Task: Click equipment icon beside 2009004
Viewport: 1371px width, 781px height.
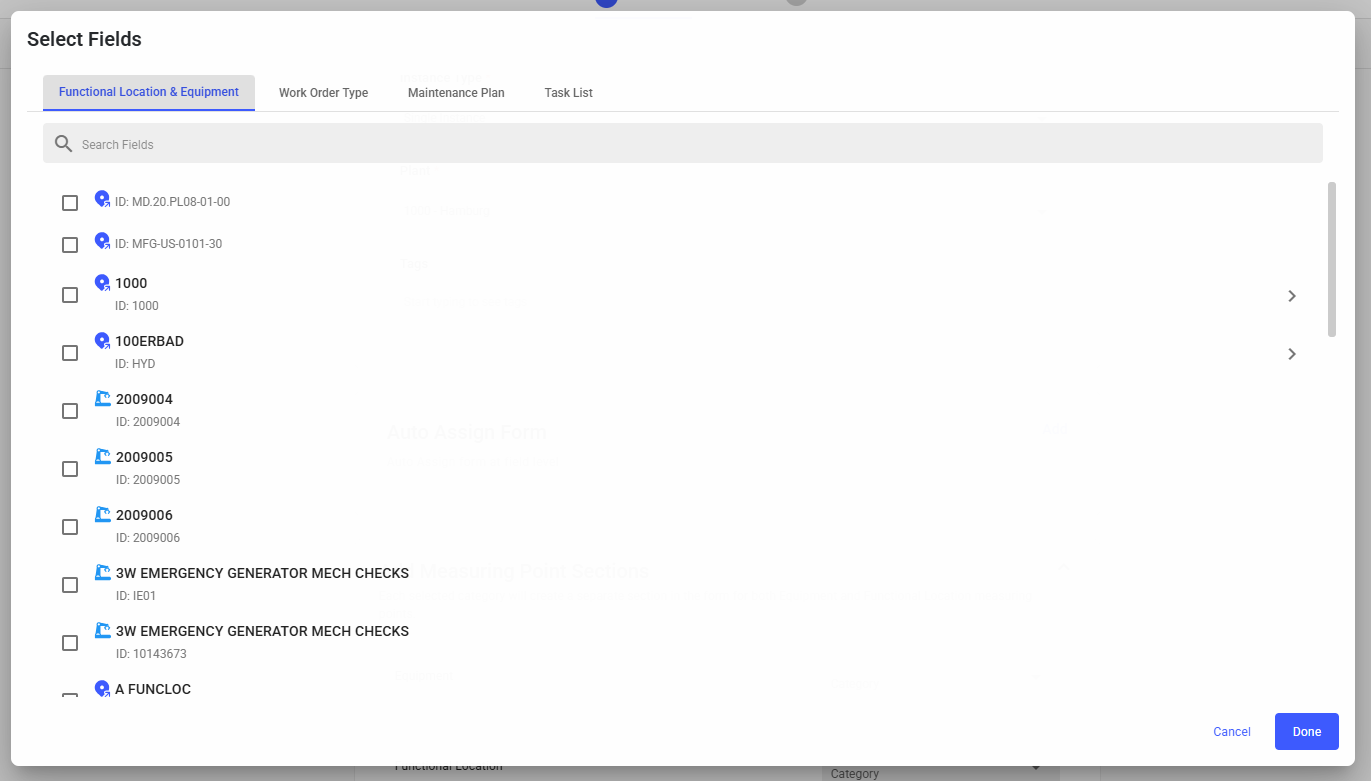Action: pyautogui.click(x=102, y=399)
